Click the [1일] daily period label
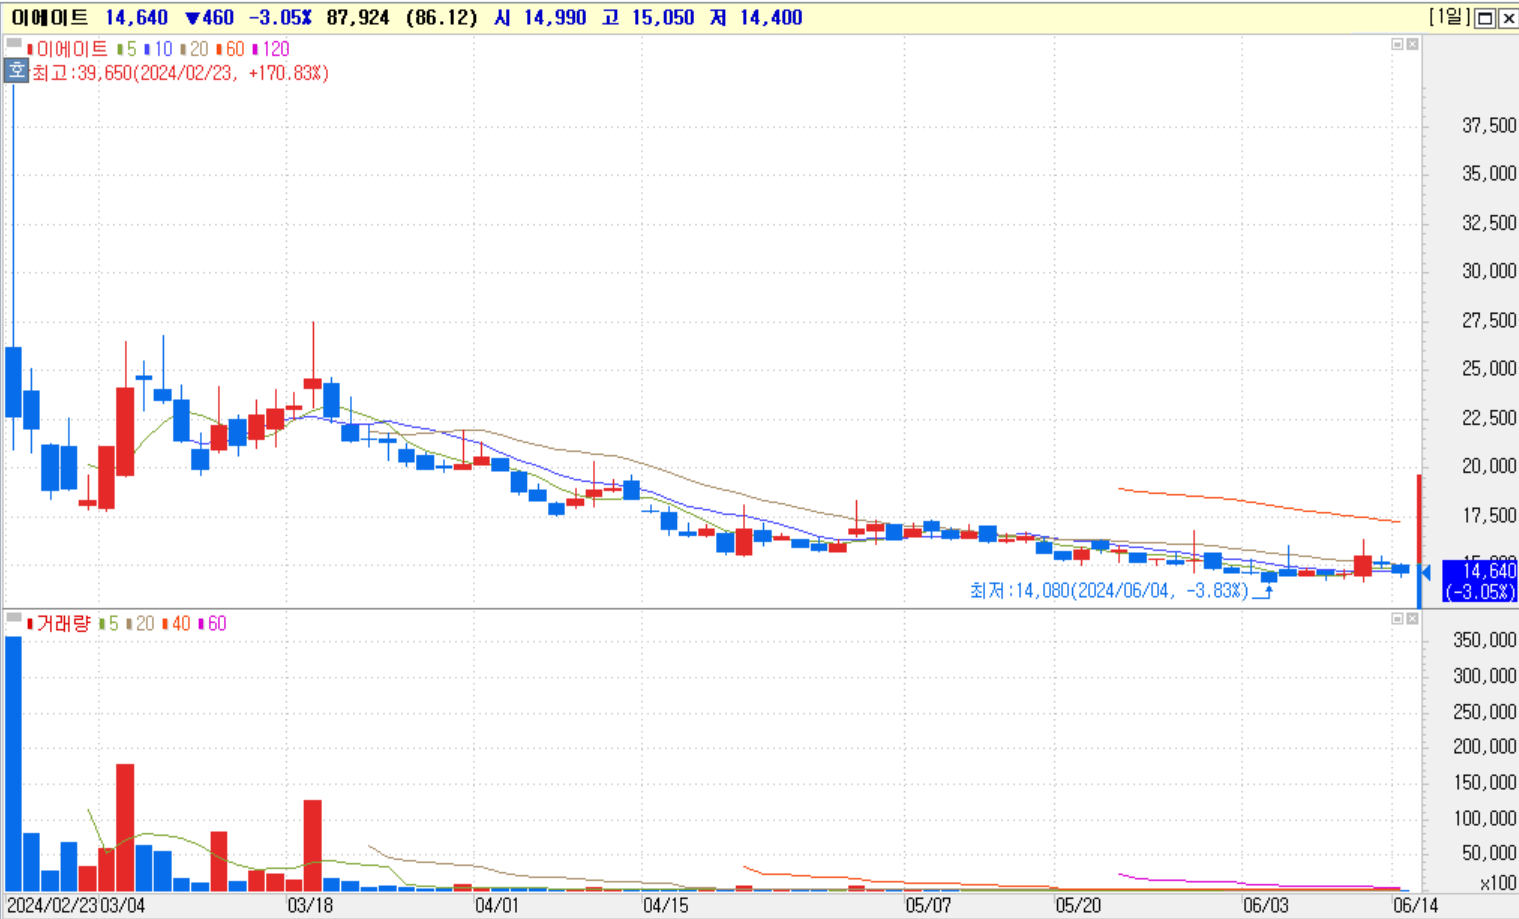Viewport: 1519px width, 919px height. coord(1449,17)
